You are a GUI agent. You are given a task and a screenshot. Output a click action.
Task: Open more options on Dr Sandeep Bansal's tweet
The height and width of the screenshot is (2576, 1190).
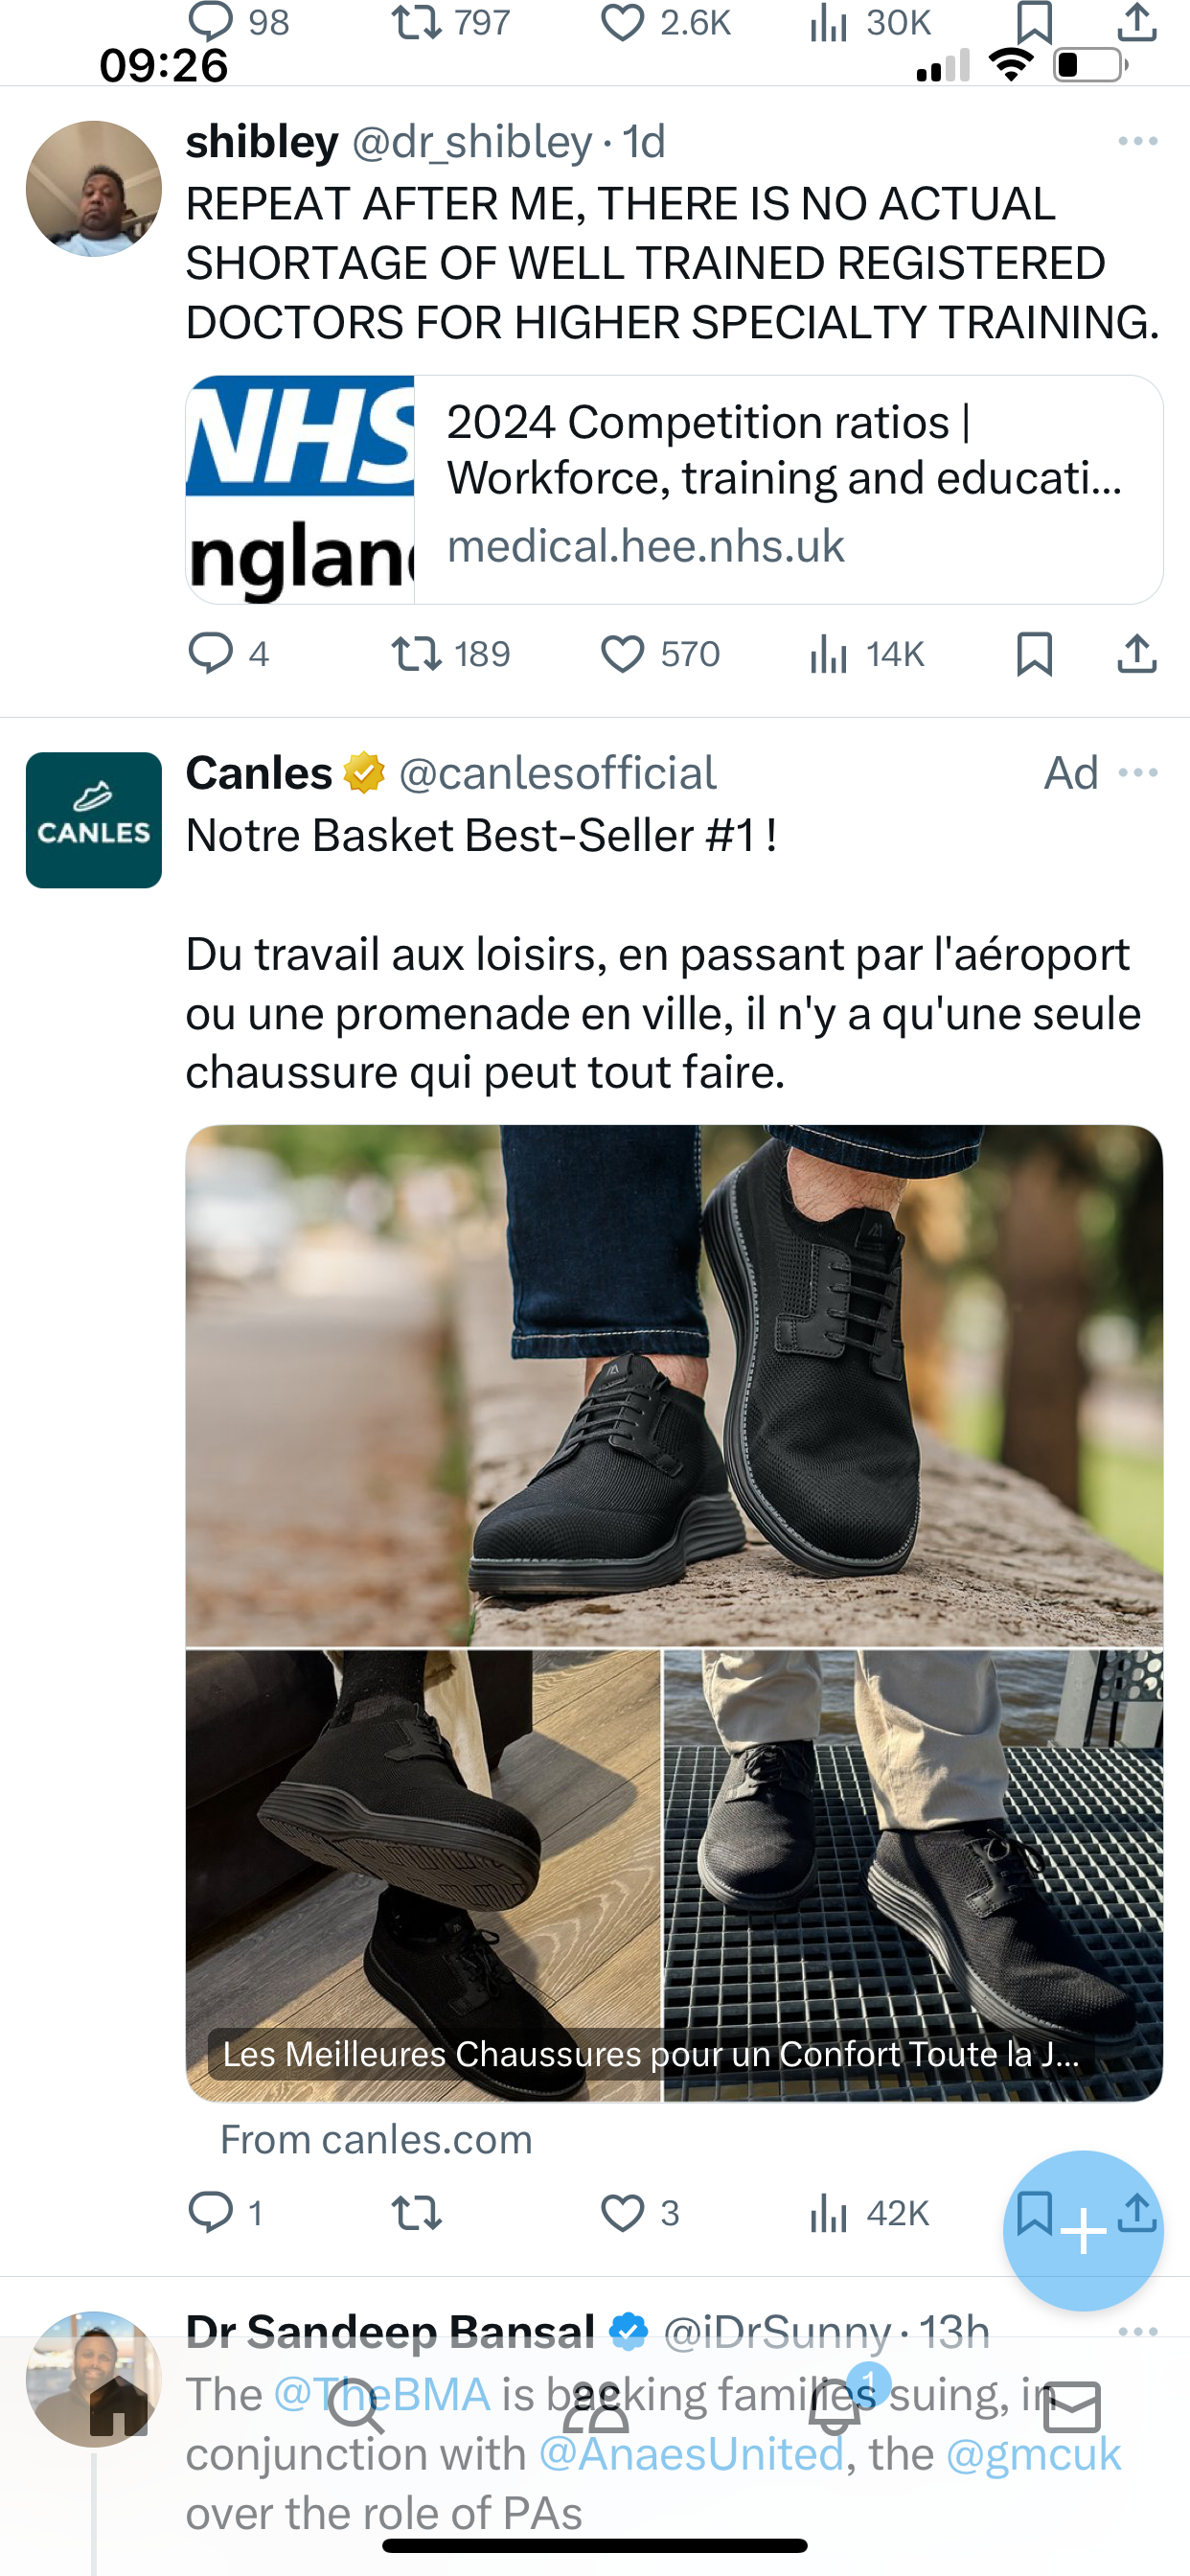coord(1138,2331)
